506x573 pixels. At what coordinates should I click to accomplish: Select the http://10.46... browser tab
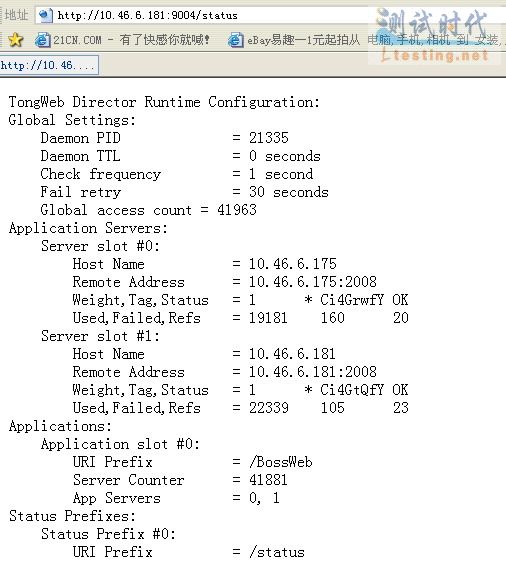(49, 65)
